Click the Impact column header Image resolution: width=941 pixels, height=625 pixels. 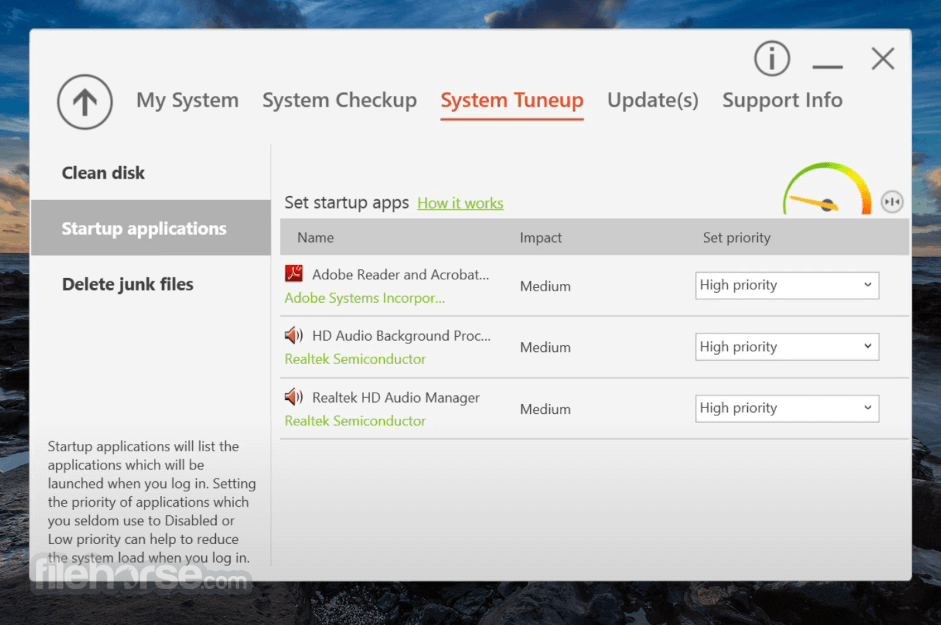pos(541,238)
